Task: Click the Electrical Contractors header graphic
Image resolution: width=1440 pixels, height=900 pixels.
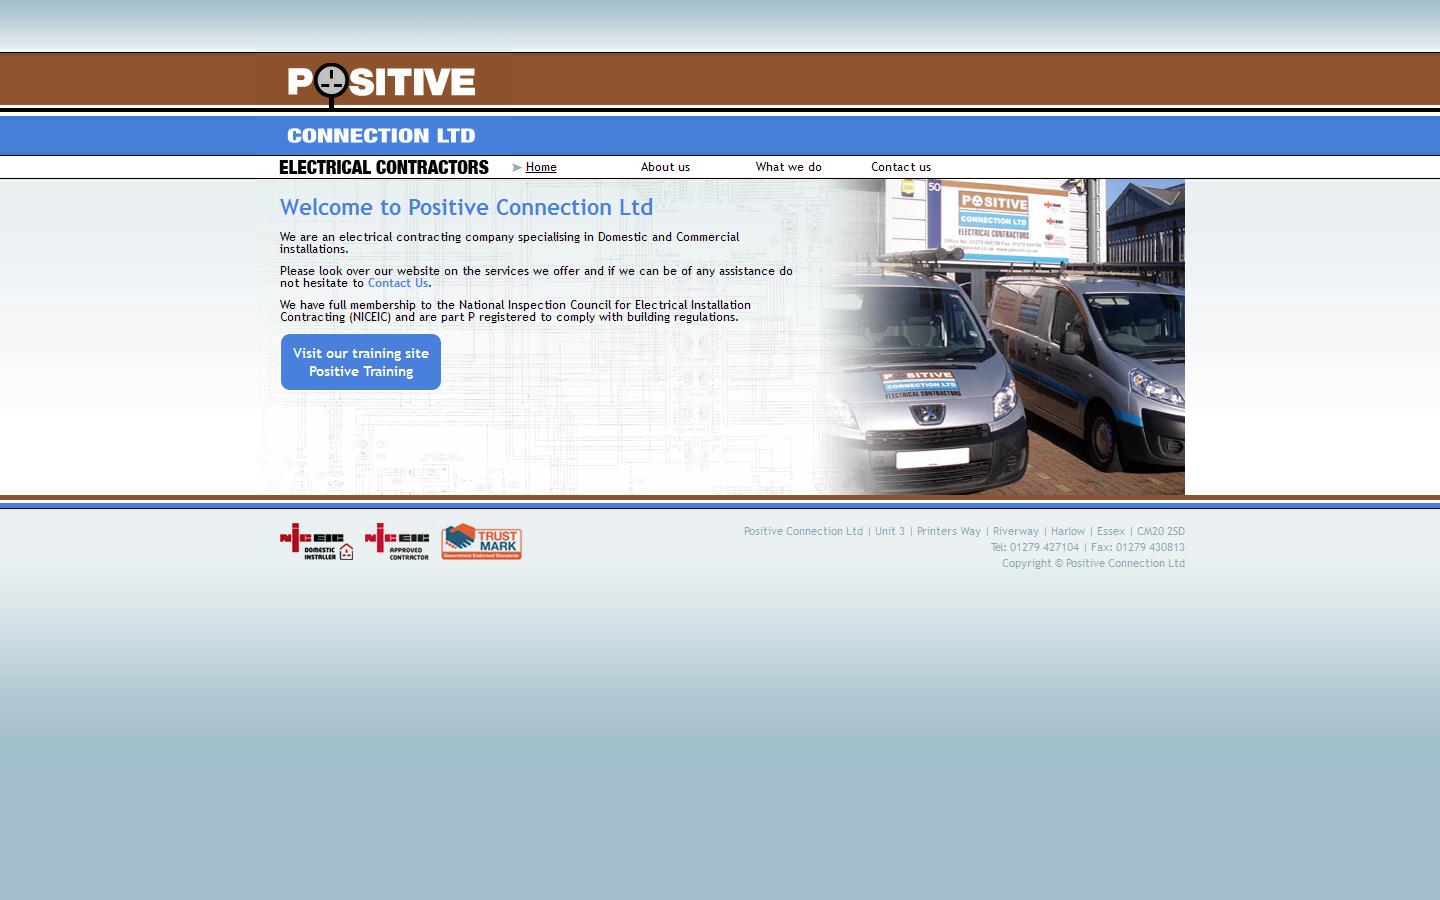Action: pyautogui.click(x=383, y=167)
